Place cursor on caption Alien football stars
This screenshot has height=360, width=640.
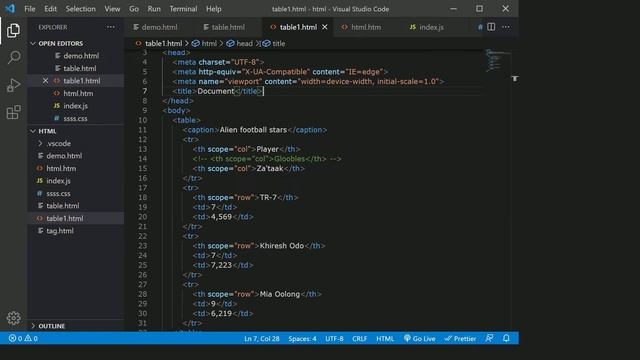pos(253,130)
